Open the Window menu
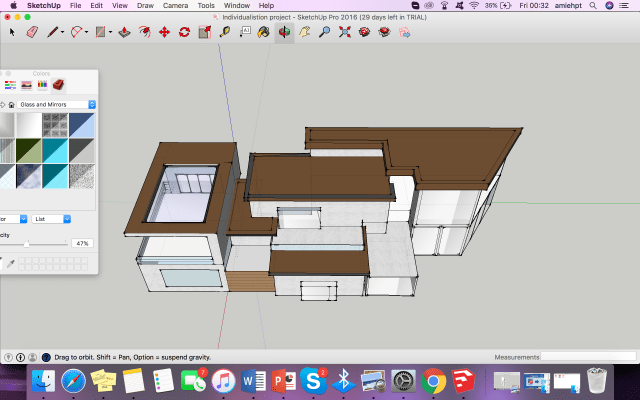This screenshot has width=640, height=400. point(237,6)
